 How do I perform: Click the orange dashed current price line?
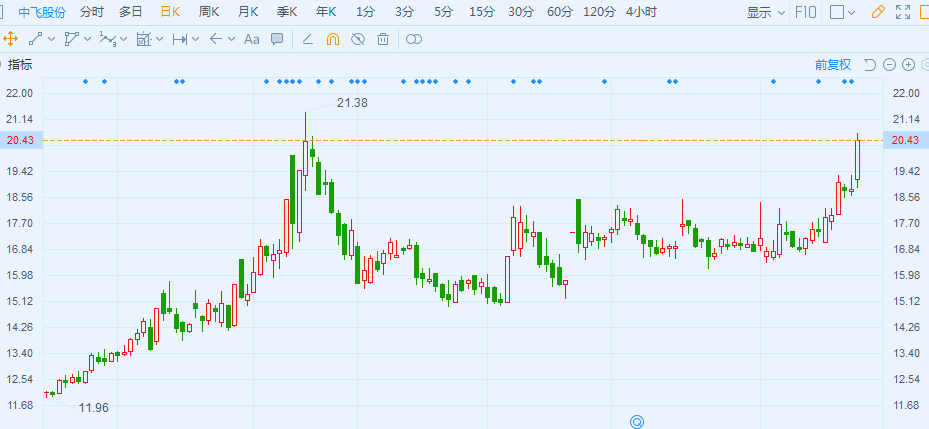click(x=463, y=140)
